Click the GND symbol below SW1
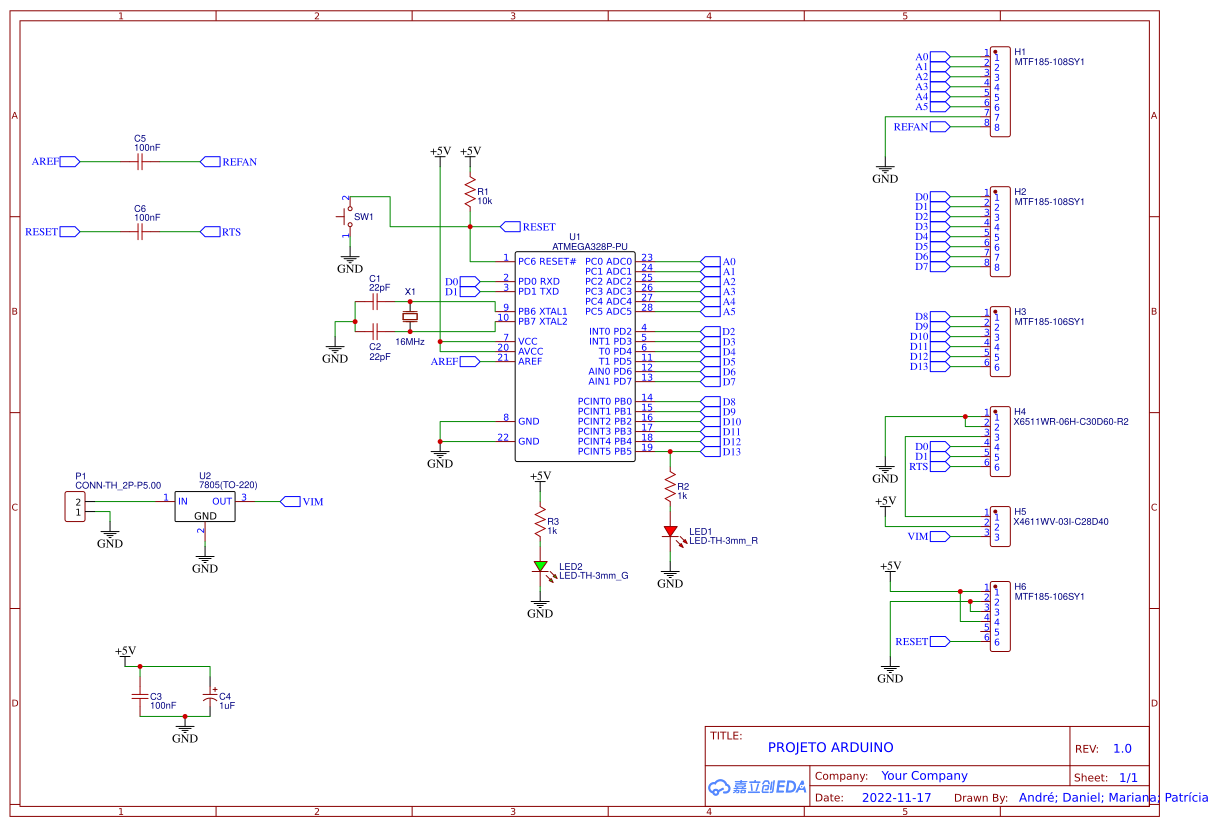Image resolution: width=1223 pixels, height=827 pixels. coord(350,261)
